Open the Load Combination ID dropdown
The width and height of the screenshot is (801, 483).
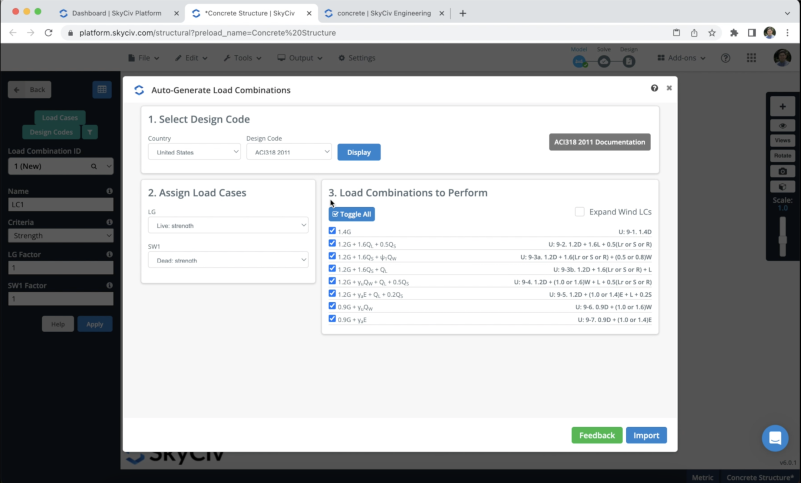coord(109,166)
